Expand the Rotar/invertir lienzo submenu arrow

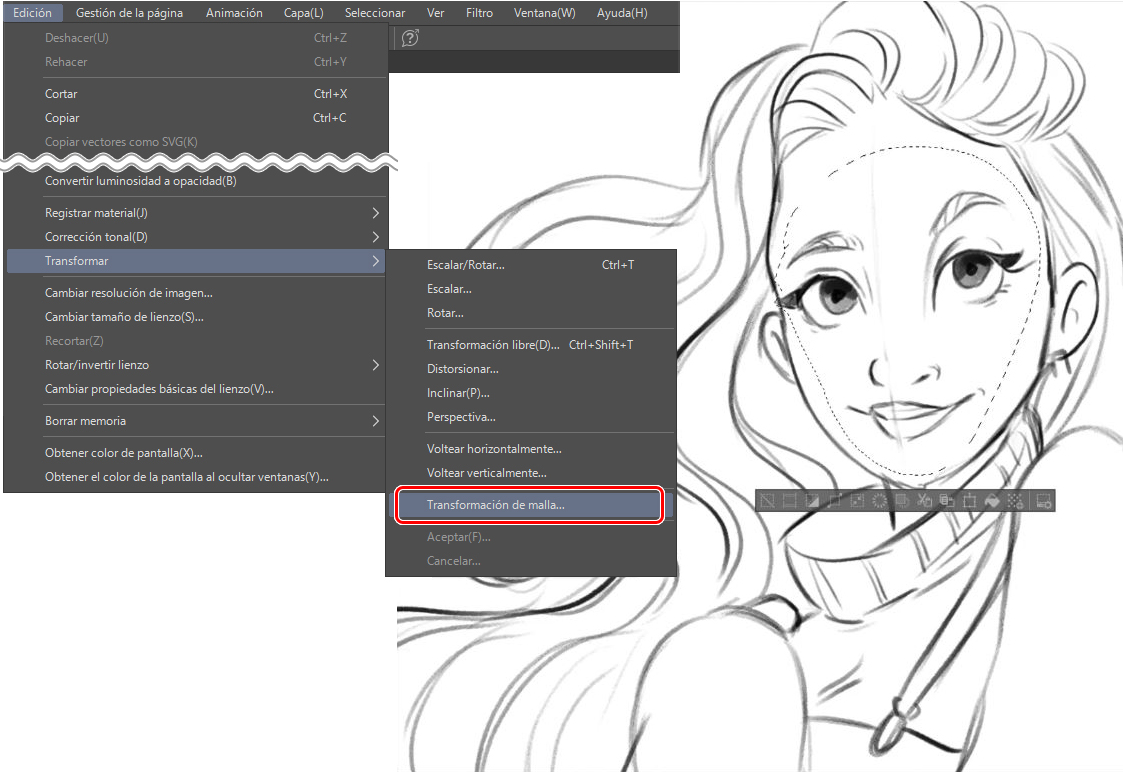(x=376, y=365)
